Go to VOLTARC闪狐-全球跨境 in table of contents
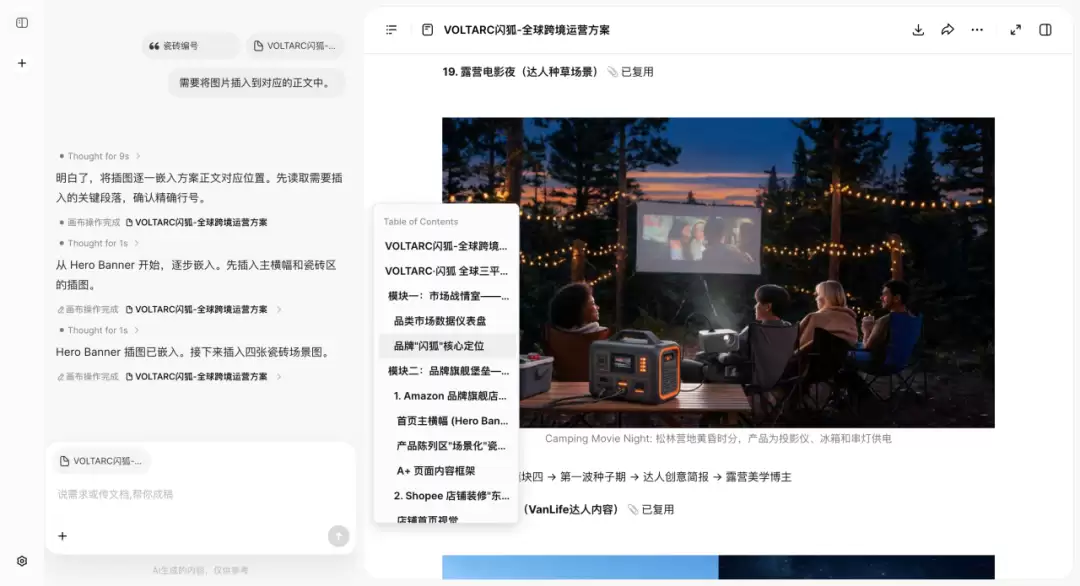The width and height of the screenshot is (1080, 586). click(x=446, y=246)
